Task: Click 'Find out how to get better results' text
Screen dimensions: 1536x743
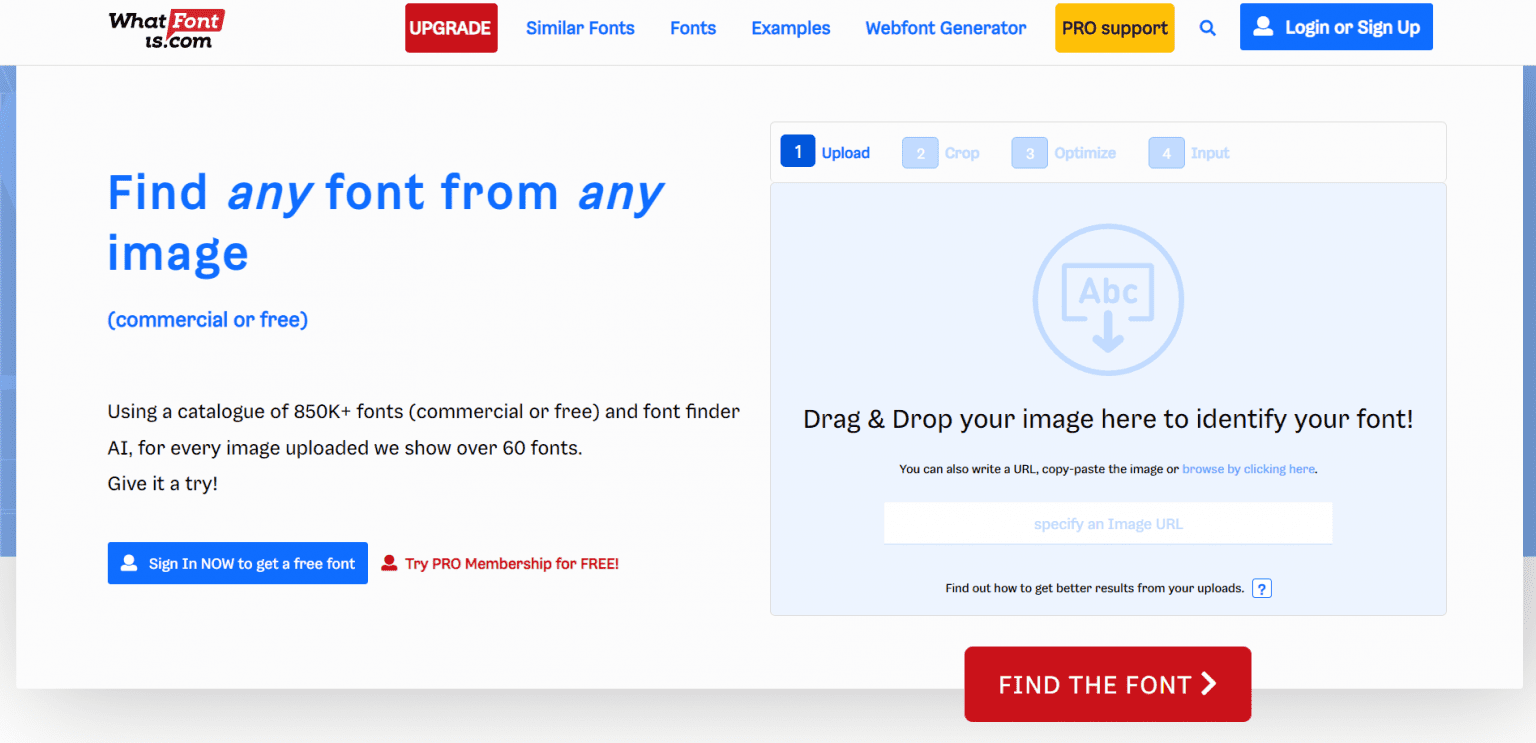Action: click(x=1095, y=588)
